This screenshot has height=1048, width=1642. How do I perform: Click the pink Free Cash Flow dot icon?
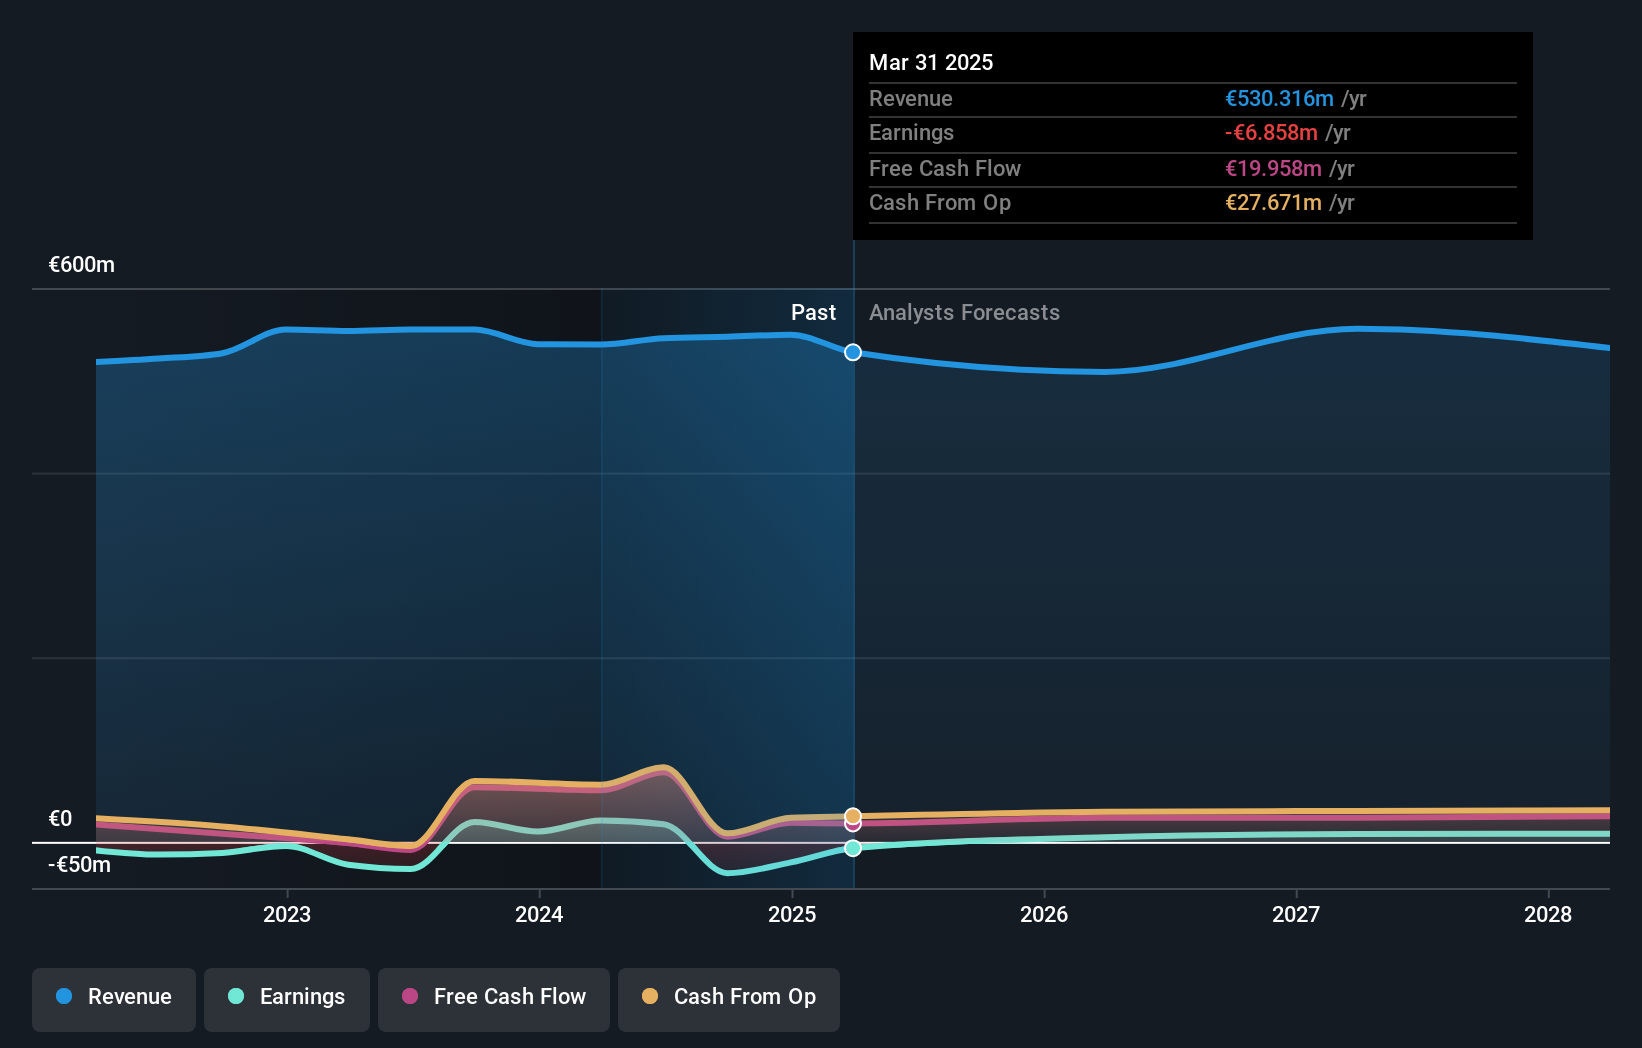point(410,997)
